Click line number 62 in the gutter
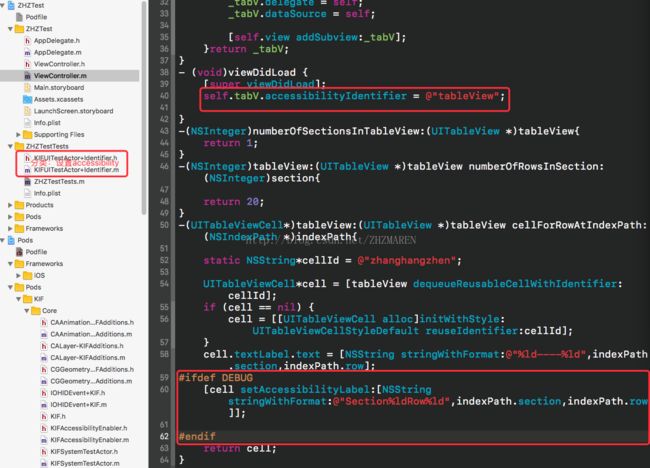 [164, 436]
